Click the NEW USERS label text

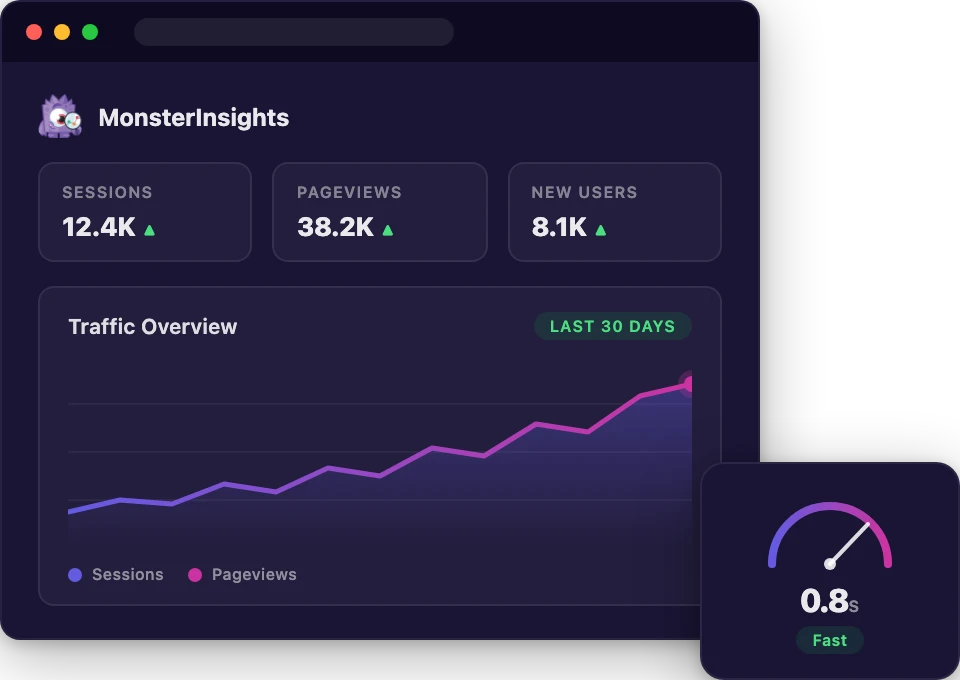[584, 192]
